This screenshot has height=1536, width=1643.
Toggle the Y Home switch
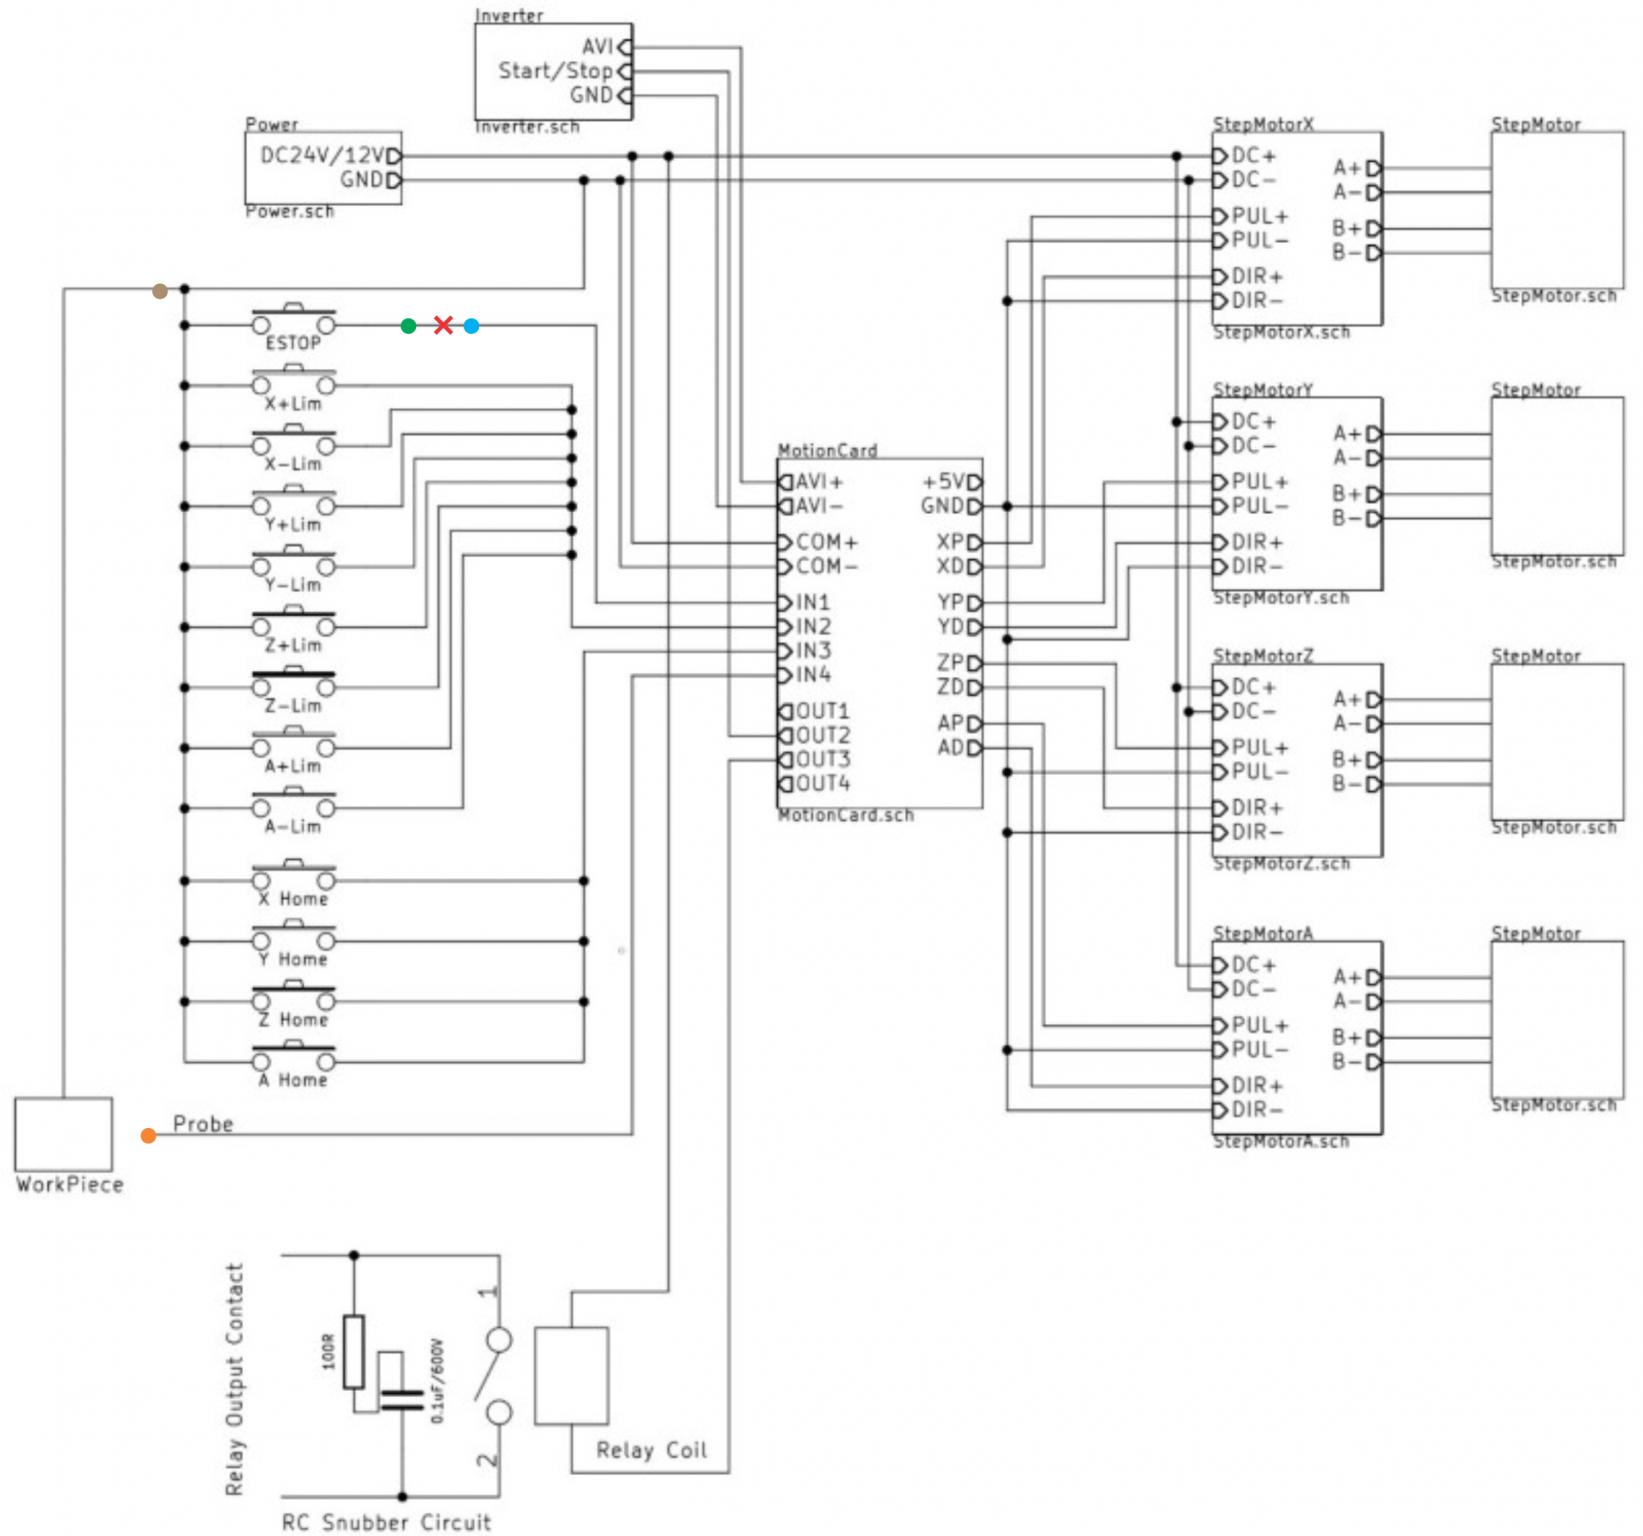click(293, 938)
